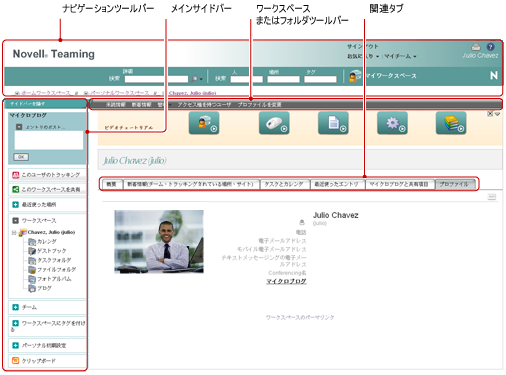Click the printer icon in the header
This screenshot has height=375, width=506.
click(x=476, y=47)
